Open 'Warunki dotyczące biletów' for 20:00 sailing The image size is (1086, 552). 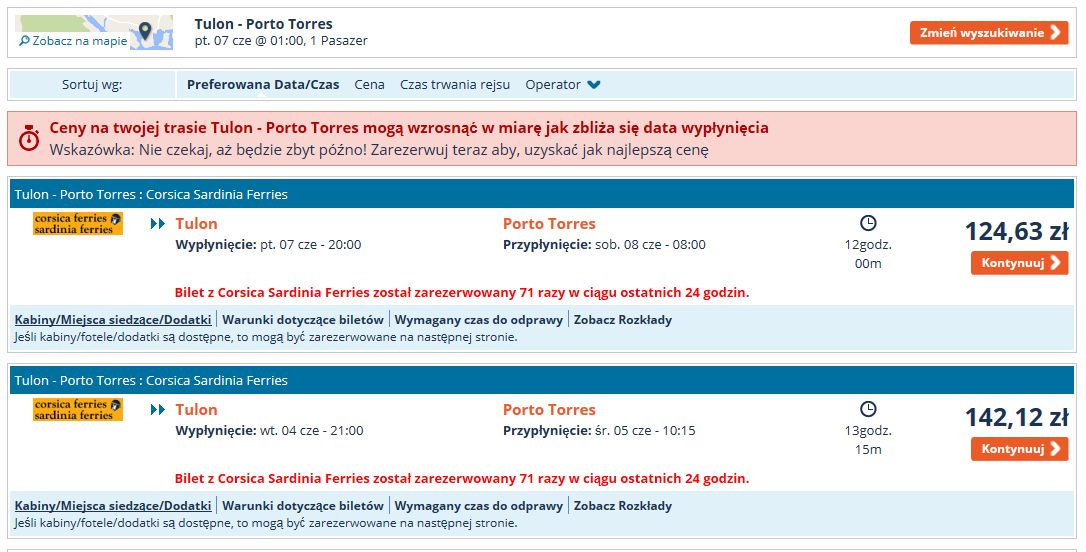coord(303,320)
